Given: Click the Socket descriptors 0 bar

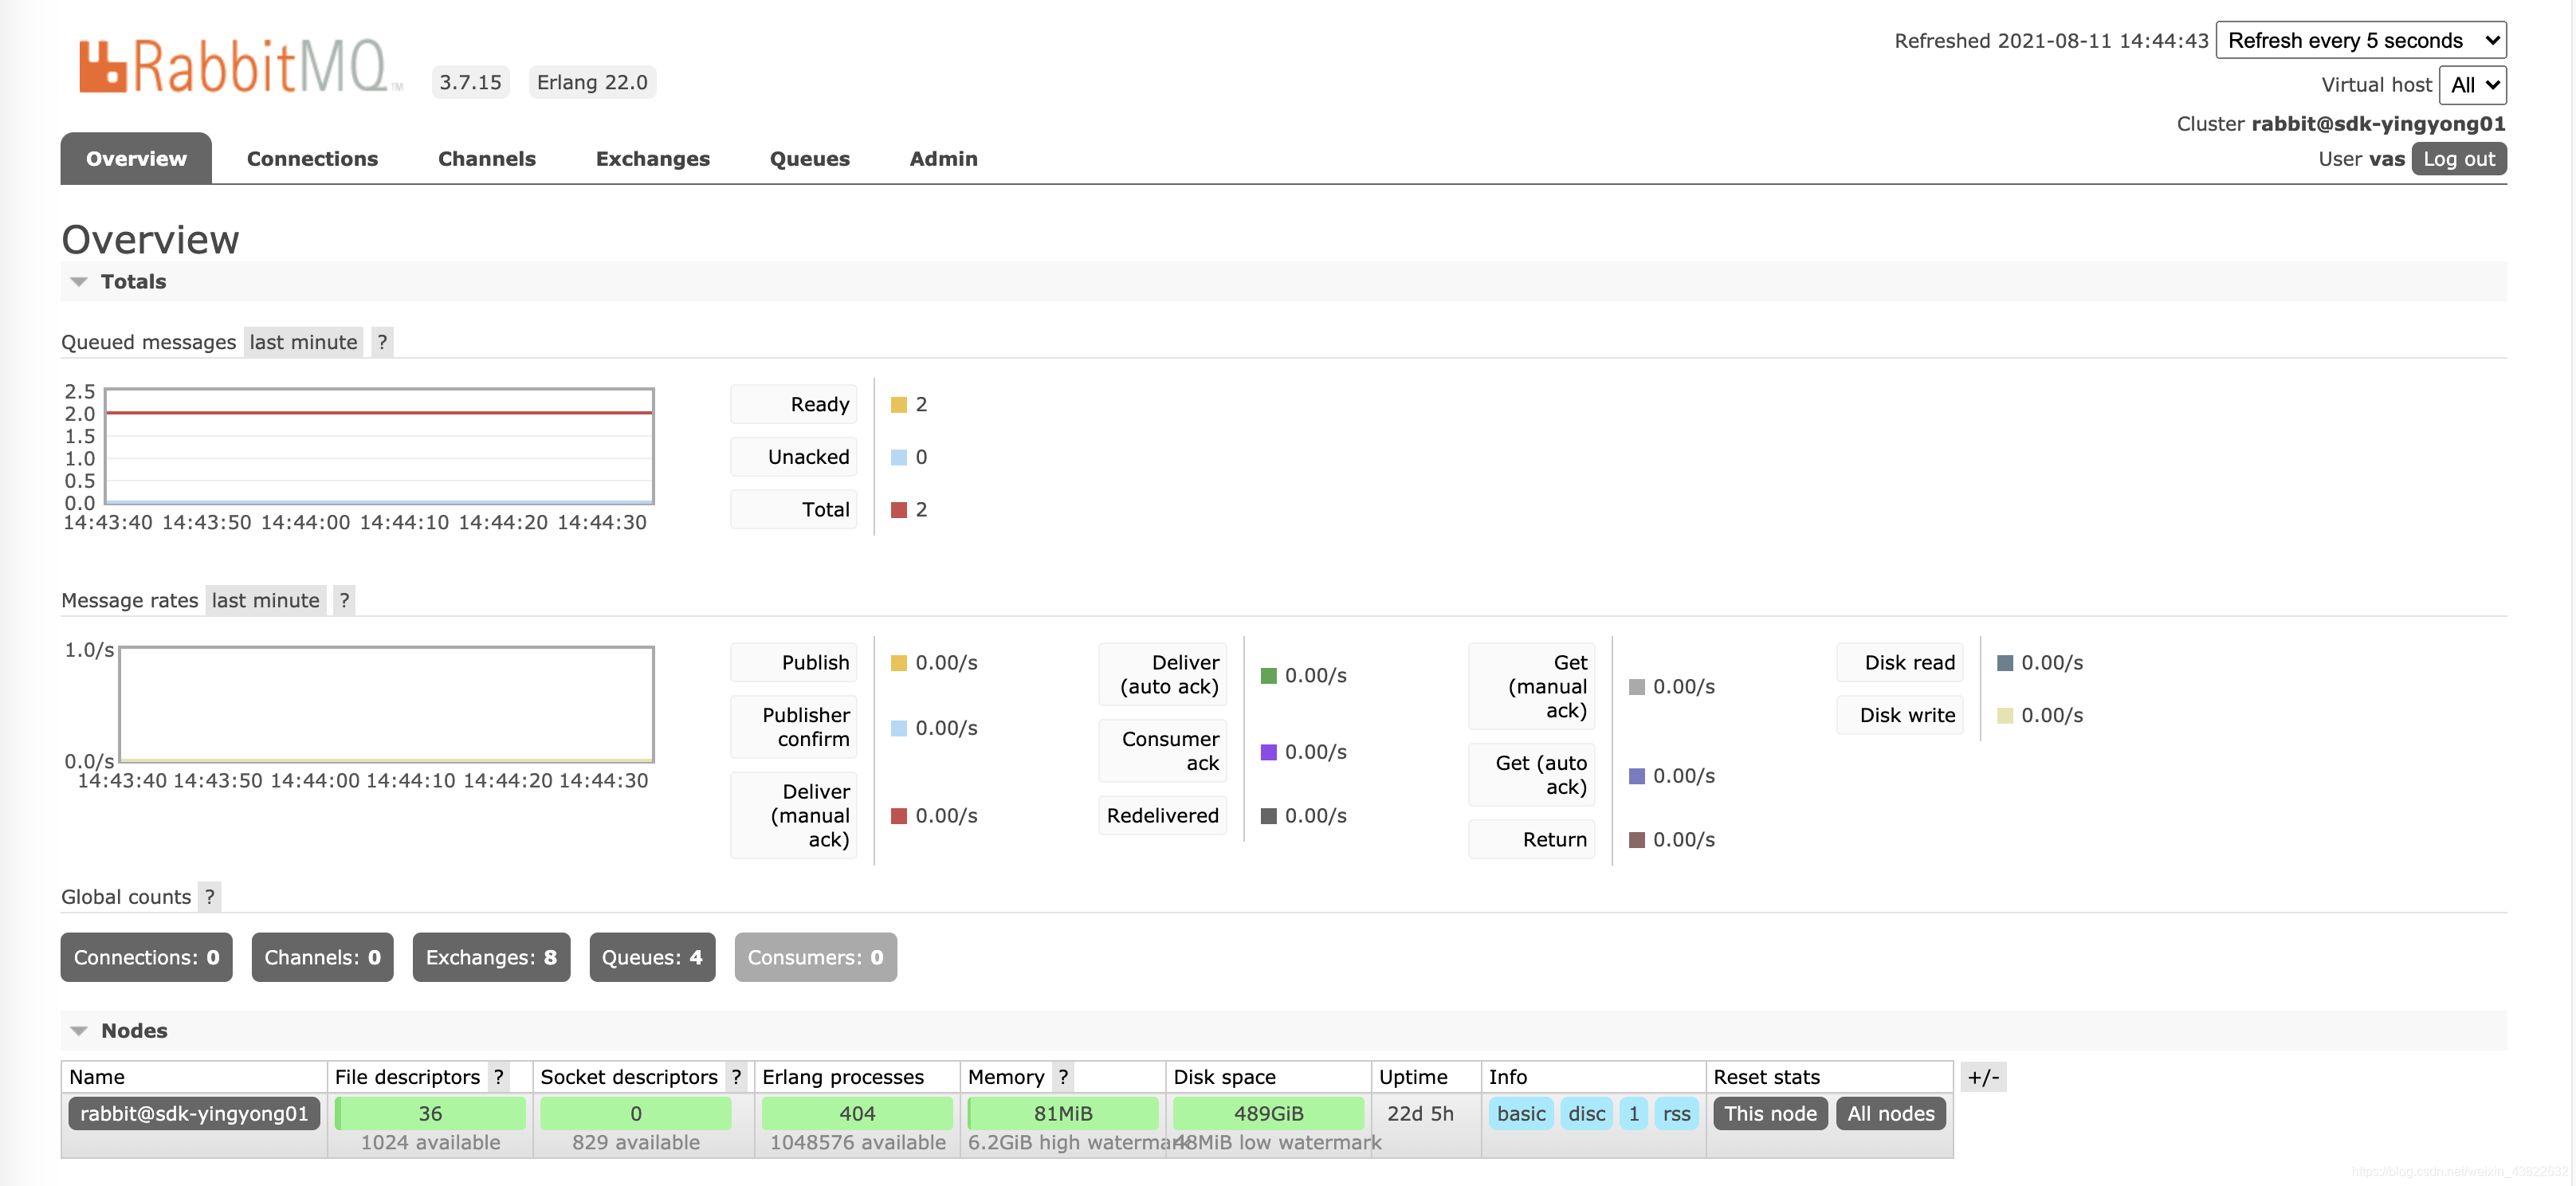Looking at the screenshot, I should tap(636, 1114).
